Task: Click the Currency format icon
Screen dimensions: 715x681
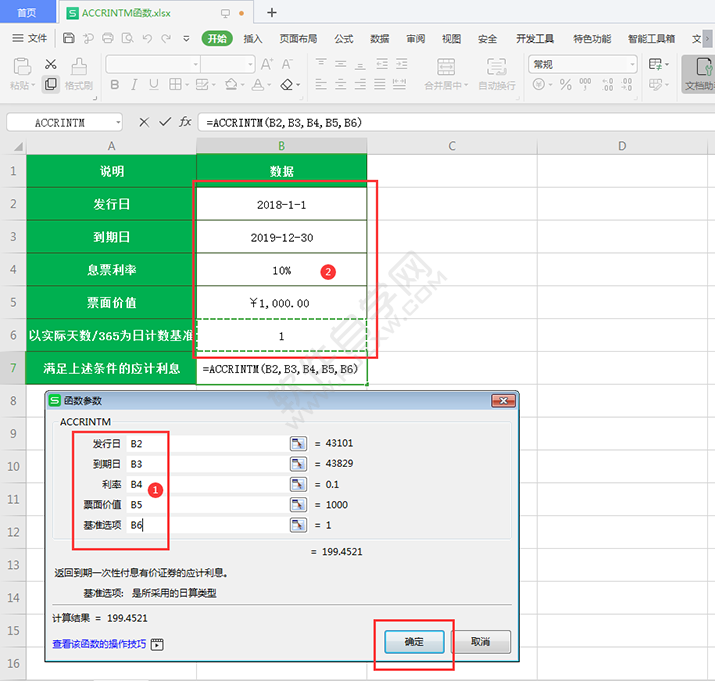Action: click(539, 84)
